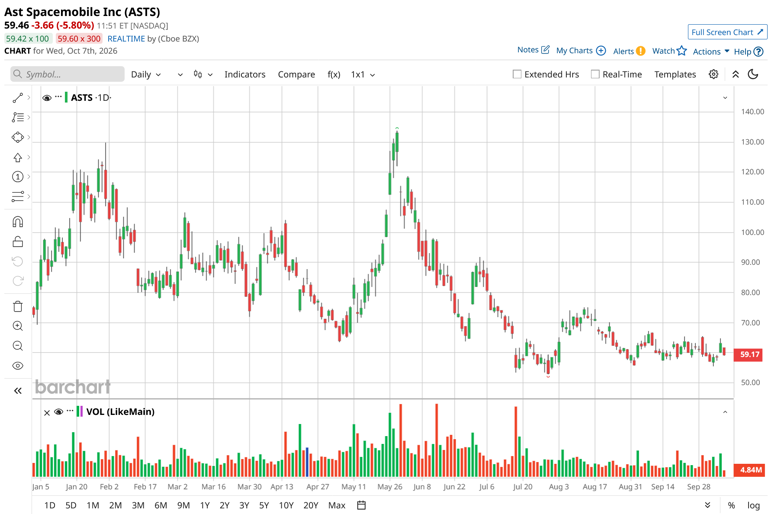This screenshot has width=768, height=514.
Task: Select the 5Y range
Action: click(x=264, y=505)
